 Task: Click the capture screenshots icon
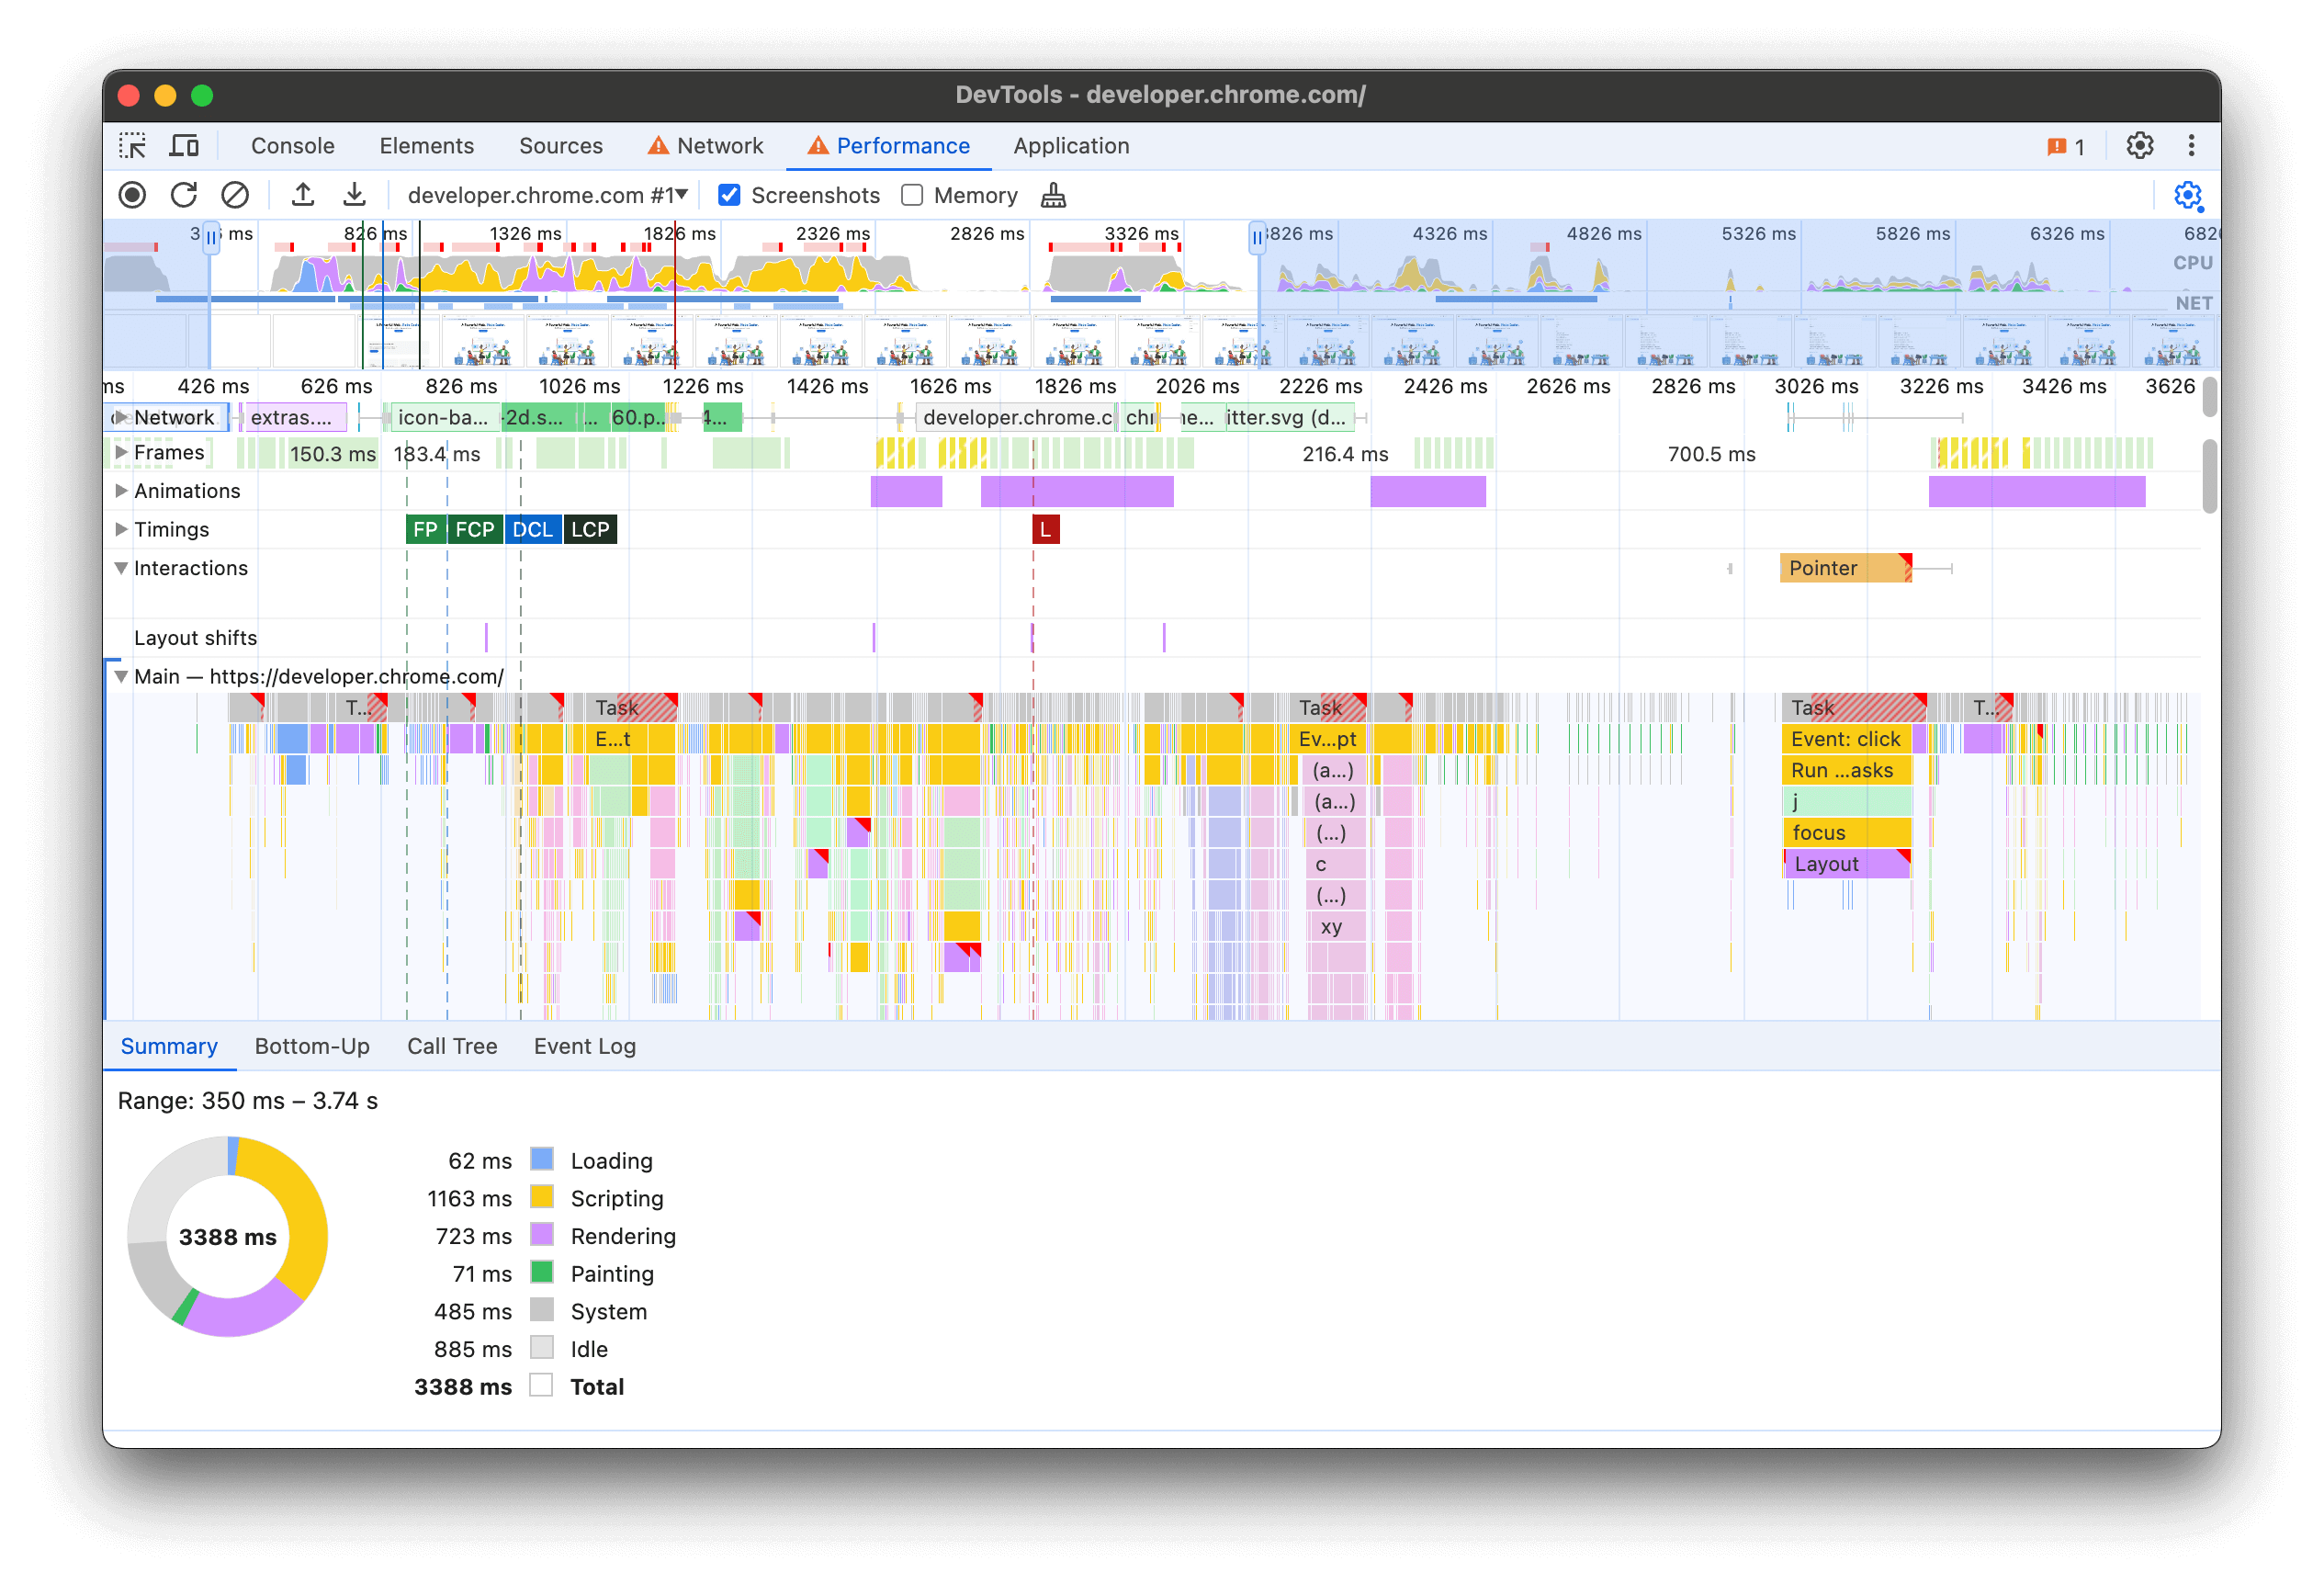(x=735, y=194)
